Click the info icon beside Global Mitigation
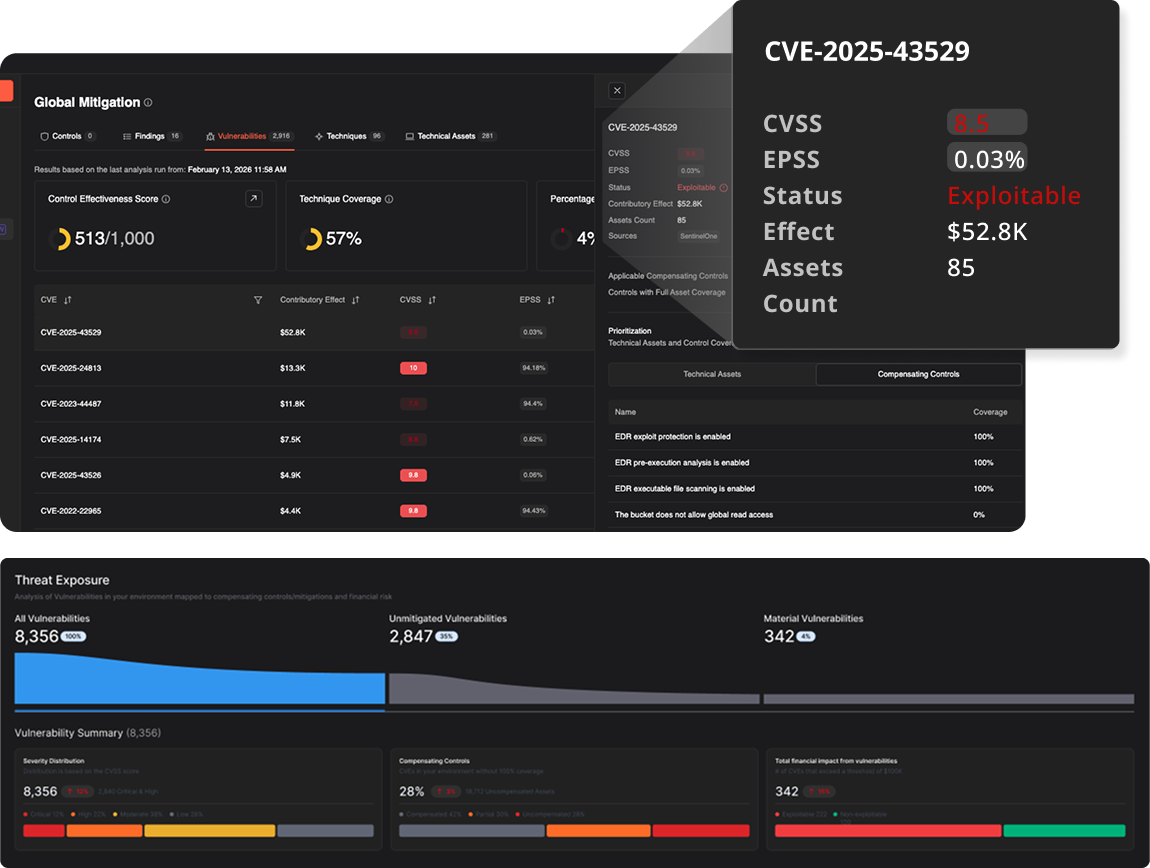1150x868 pixels. pyautogui.click(x=148, y=103)
